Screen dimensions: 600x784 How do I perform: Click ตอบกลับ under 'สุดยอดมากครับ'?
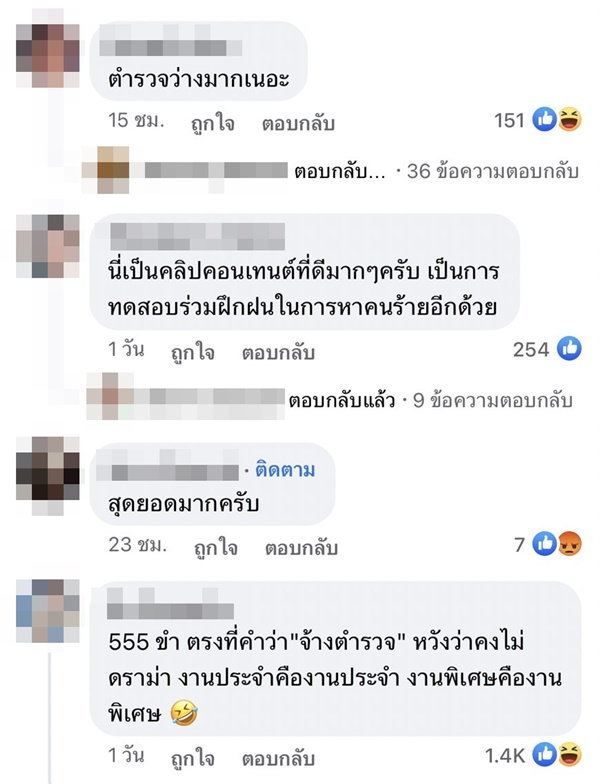tap(302, 547)
